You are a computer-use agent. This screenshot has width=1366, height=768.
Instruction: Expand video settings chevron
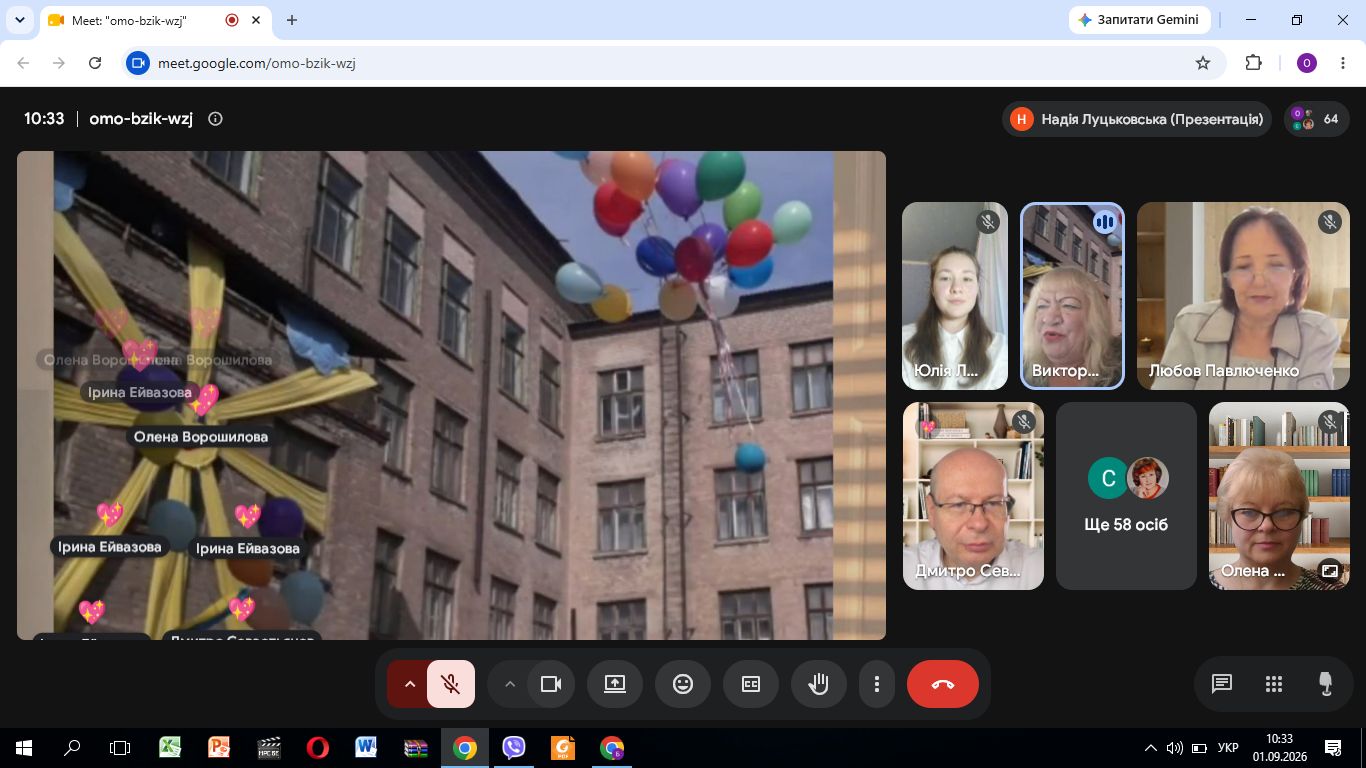(x=509, y=684)
